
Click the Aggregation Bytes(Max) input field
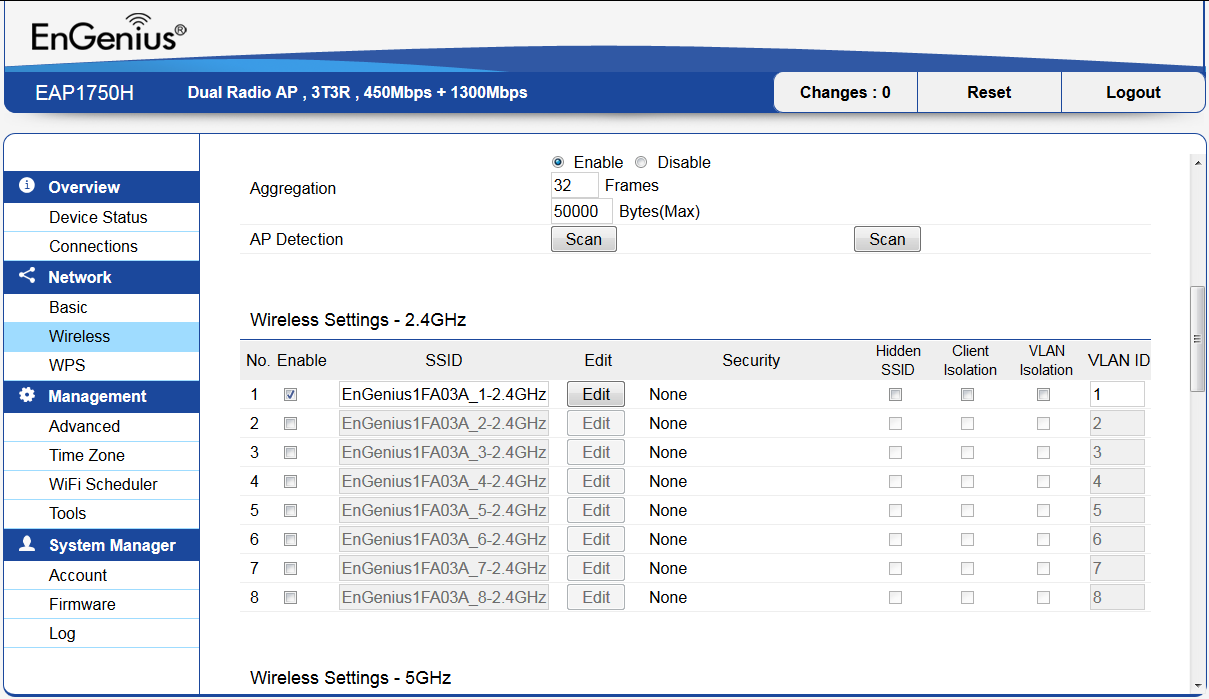(582, 211)
